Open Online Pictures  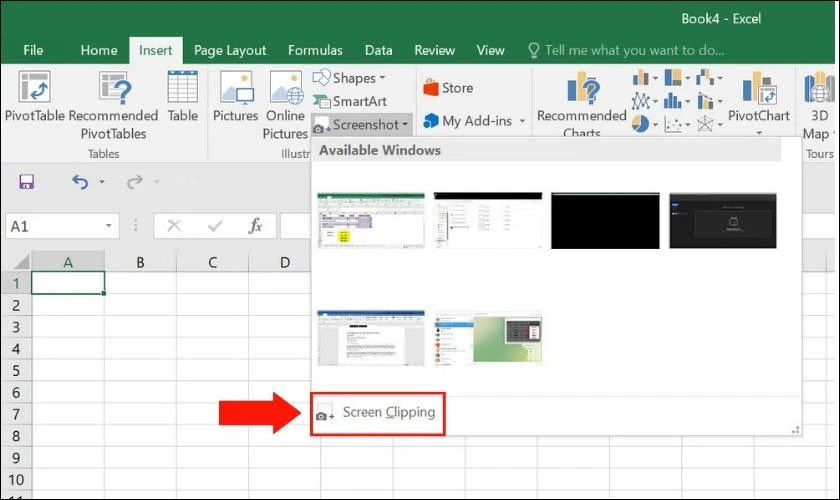click(286, 105)
